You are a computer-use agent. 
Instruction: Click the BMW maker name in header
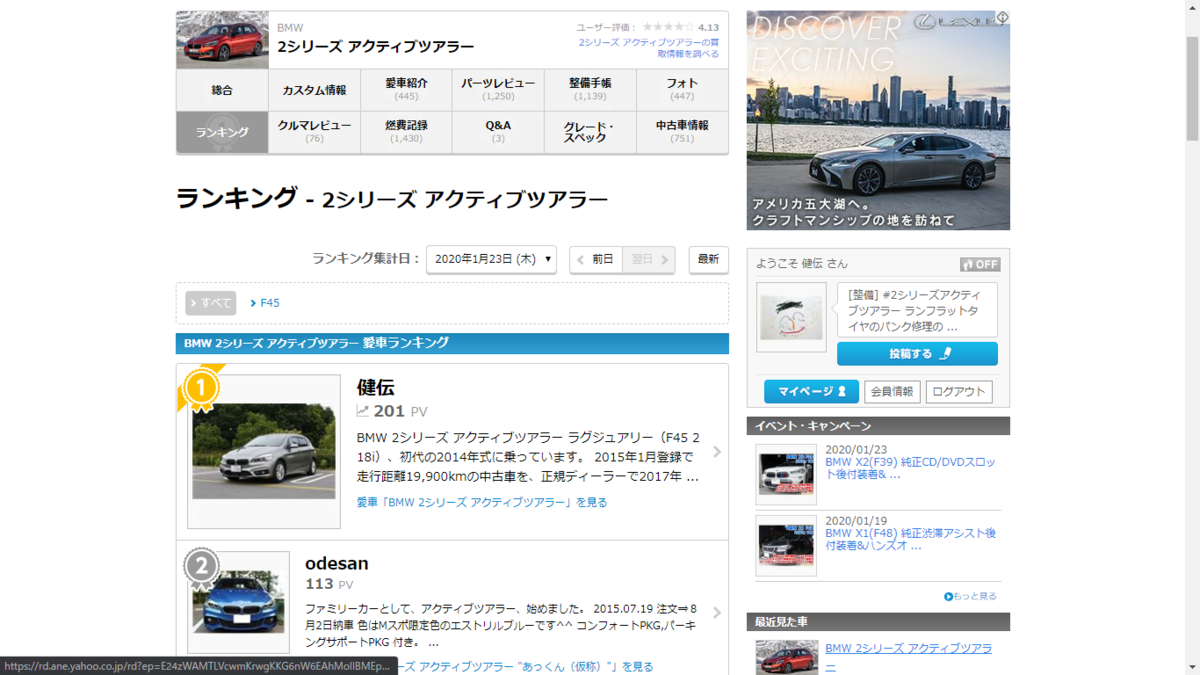click(x=290, y=28)
